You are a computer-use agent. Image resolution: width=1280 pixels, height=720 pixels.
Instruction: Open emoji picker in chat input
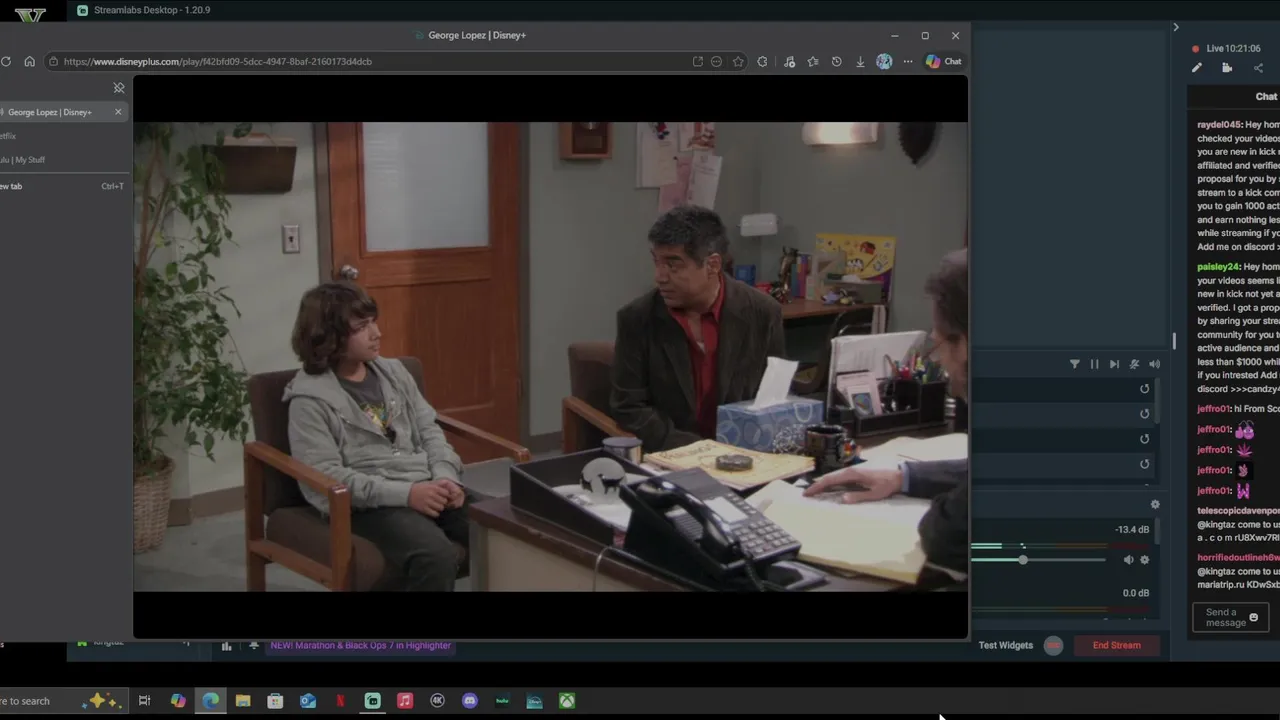point(1254,617)
